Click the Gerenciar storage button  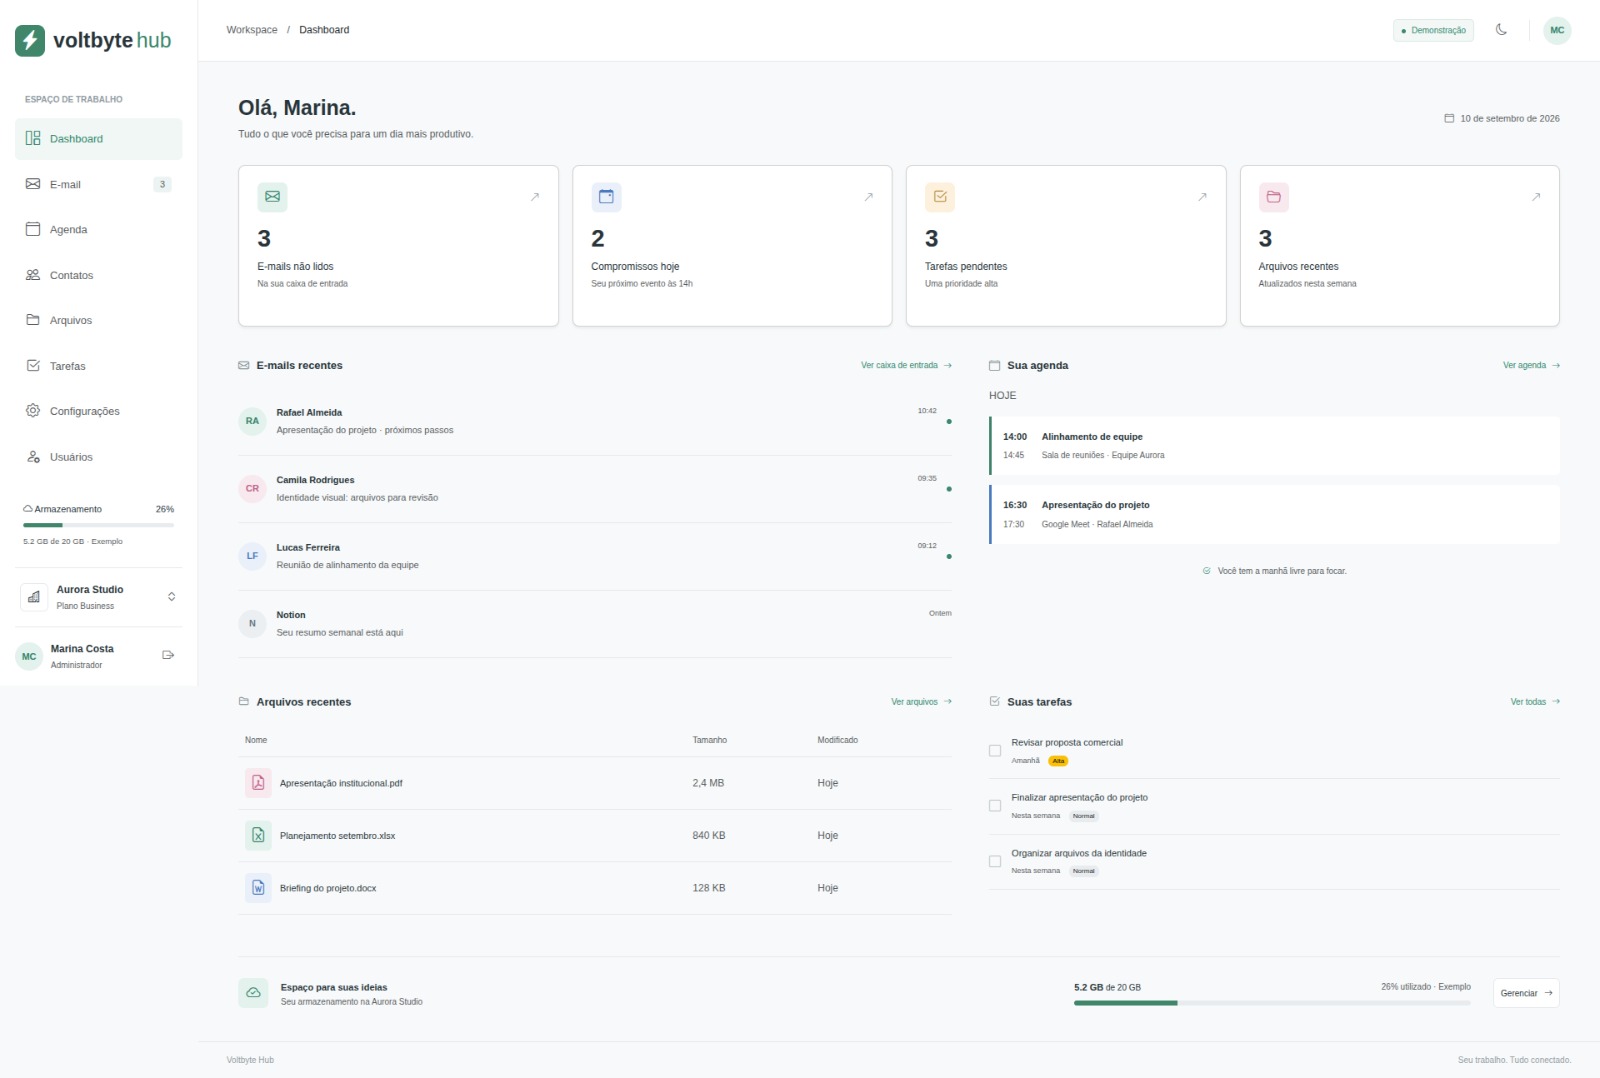tap(1526, 993)
